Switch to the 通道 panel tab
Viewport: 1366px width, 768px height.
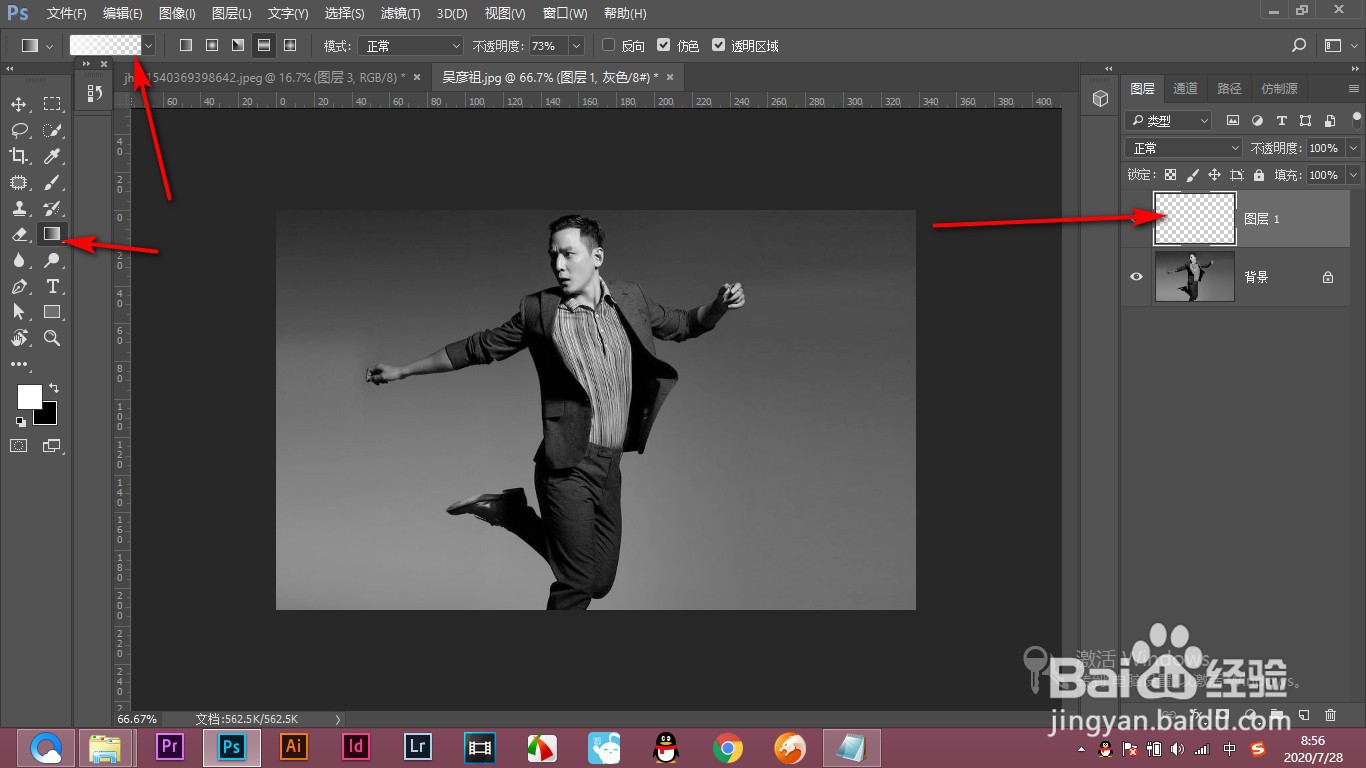coord(1185,89)
